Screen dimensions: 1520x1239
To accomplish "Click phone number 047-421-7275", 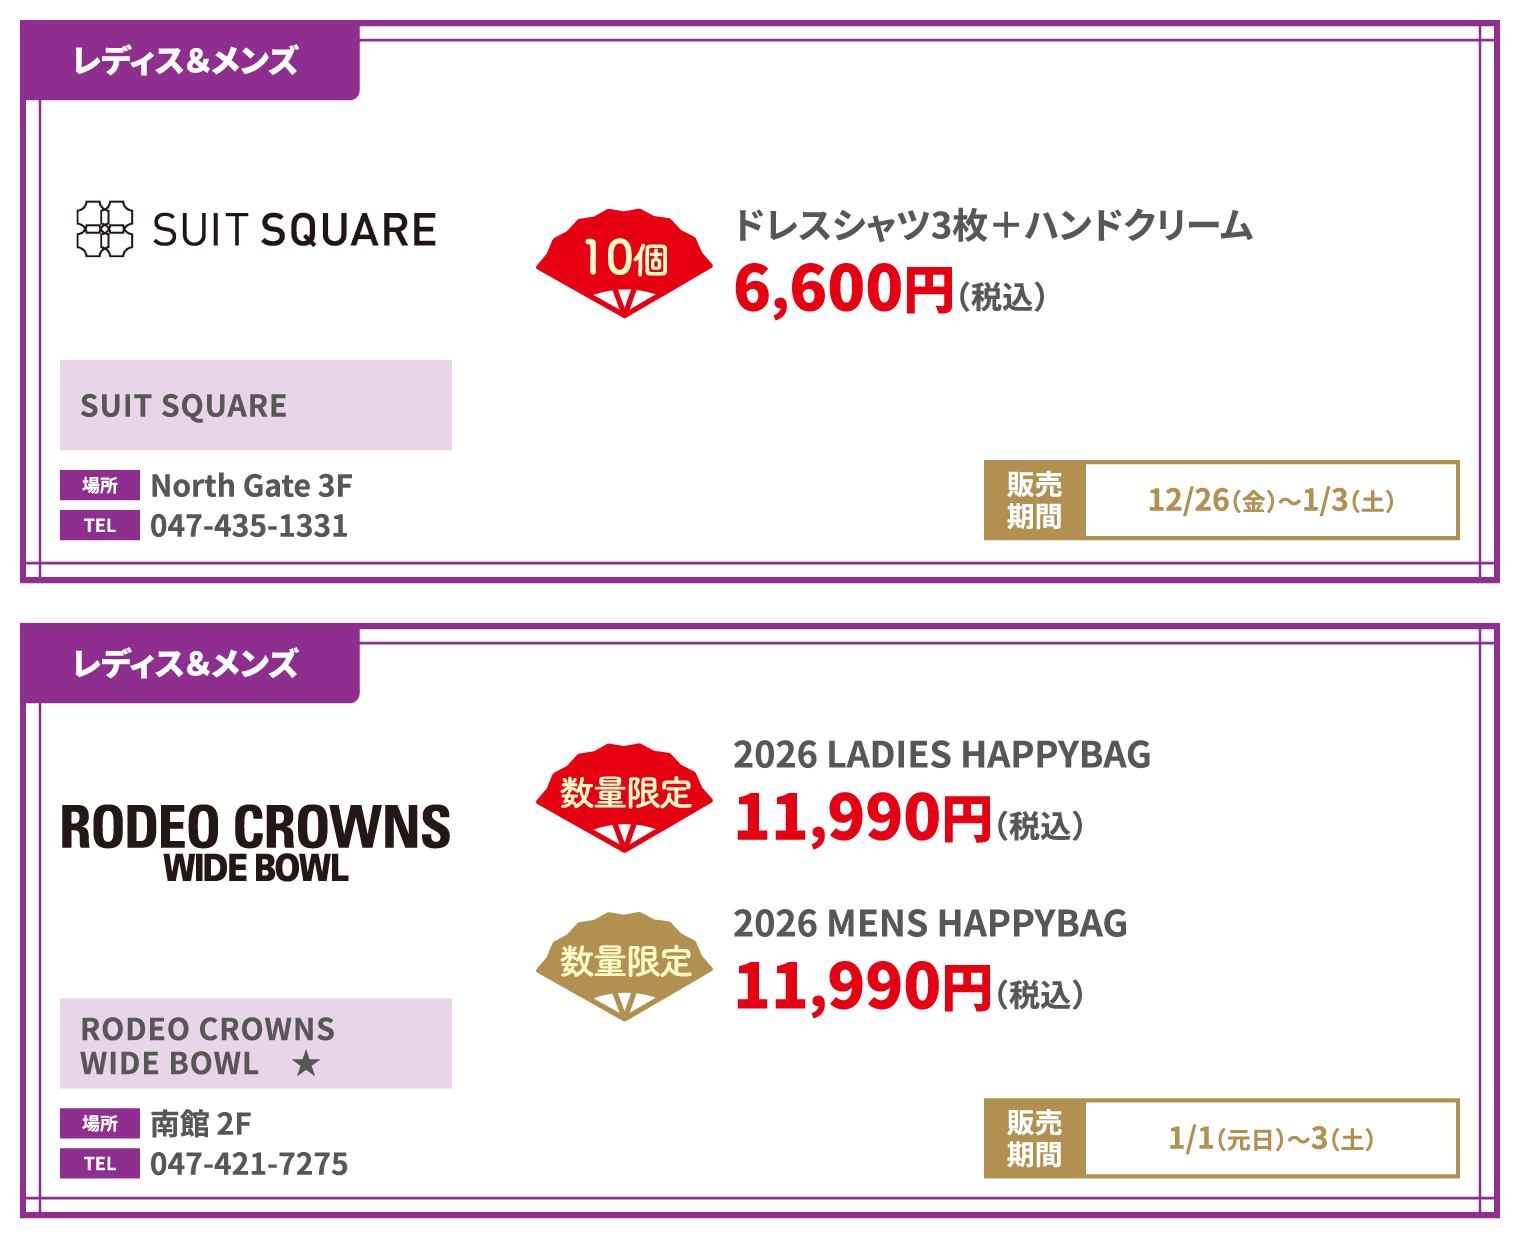I will coord(249,1164).
